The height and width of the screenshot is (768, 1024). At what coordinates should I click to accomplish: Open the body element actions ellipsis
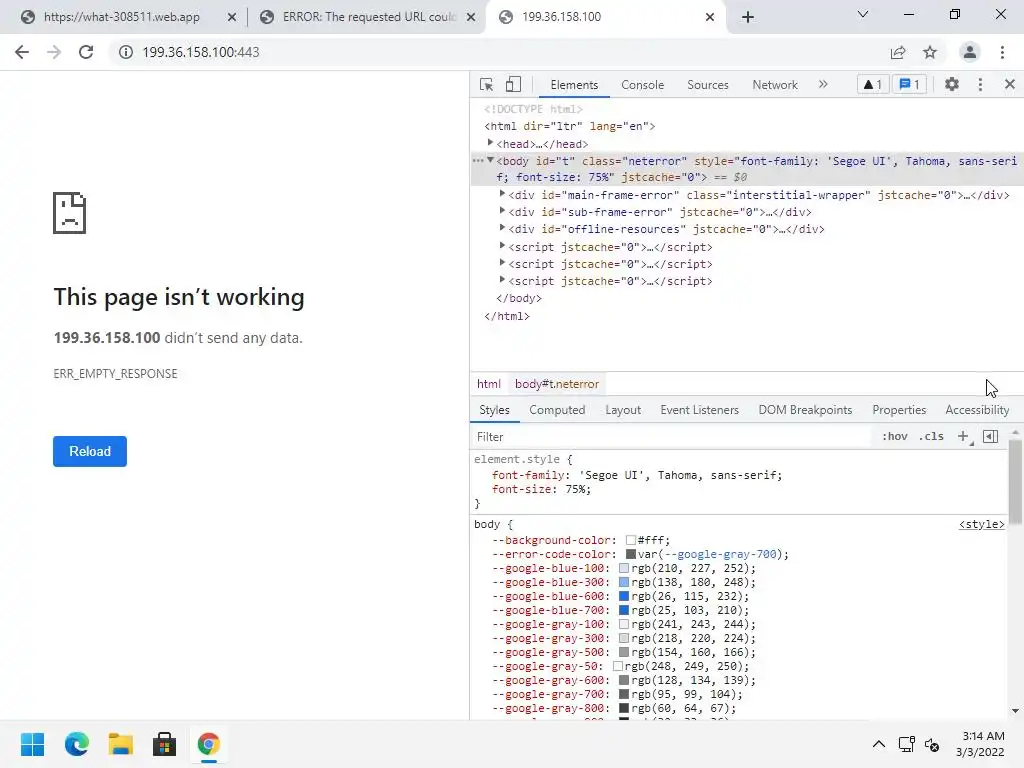click(x=477, y=160)
